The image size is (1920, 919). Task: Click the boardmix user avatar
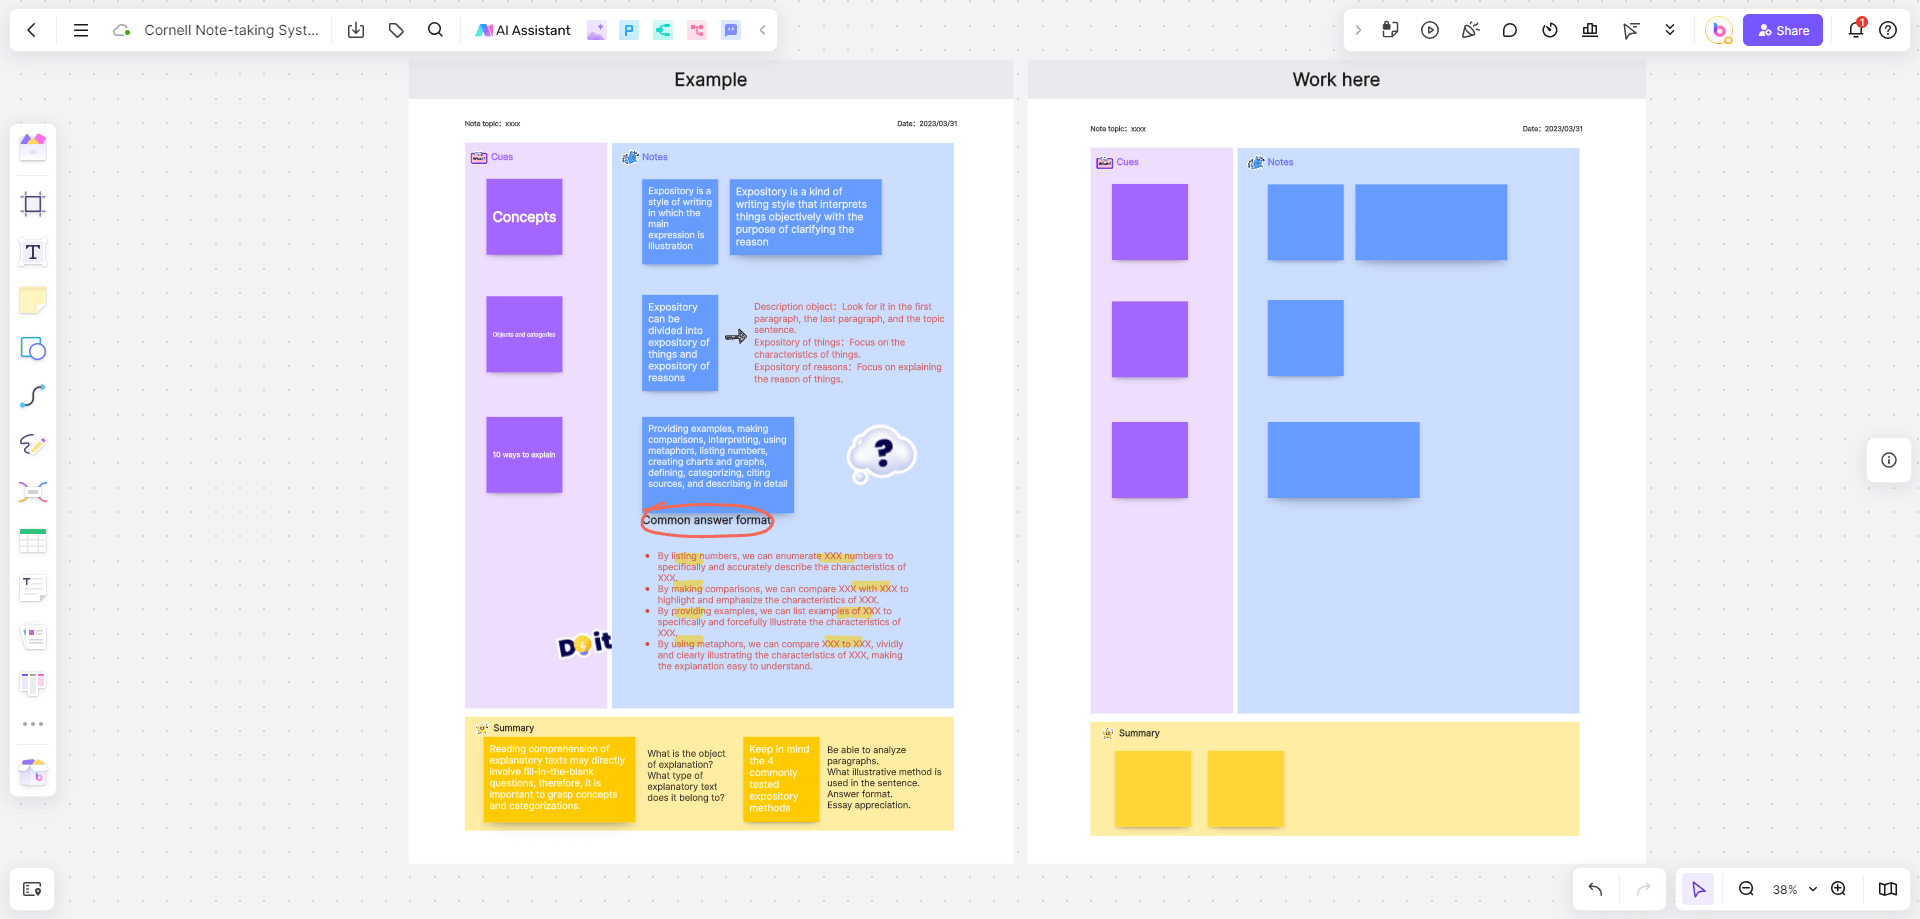point(1719,30)
